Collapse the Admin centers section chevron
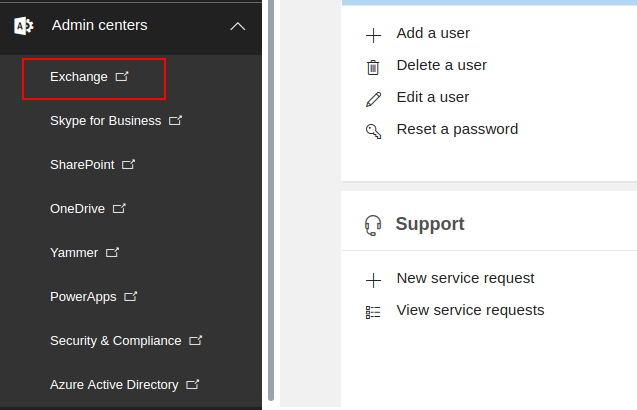The image size is (637, 410). (x=237, y=26)
